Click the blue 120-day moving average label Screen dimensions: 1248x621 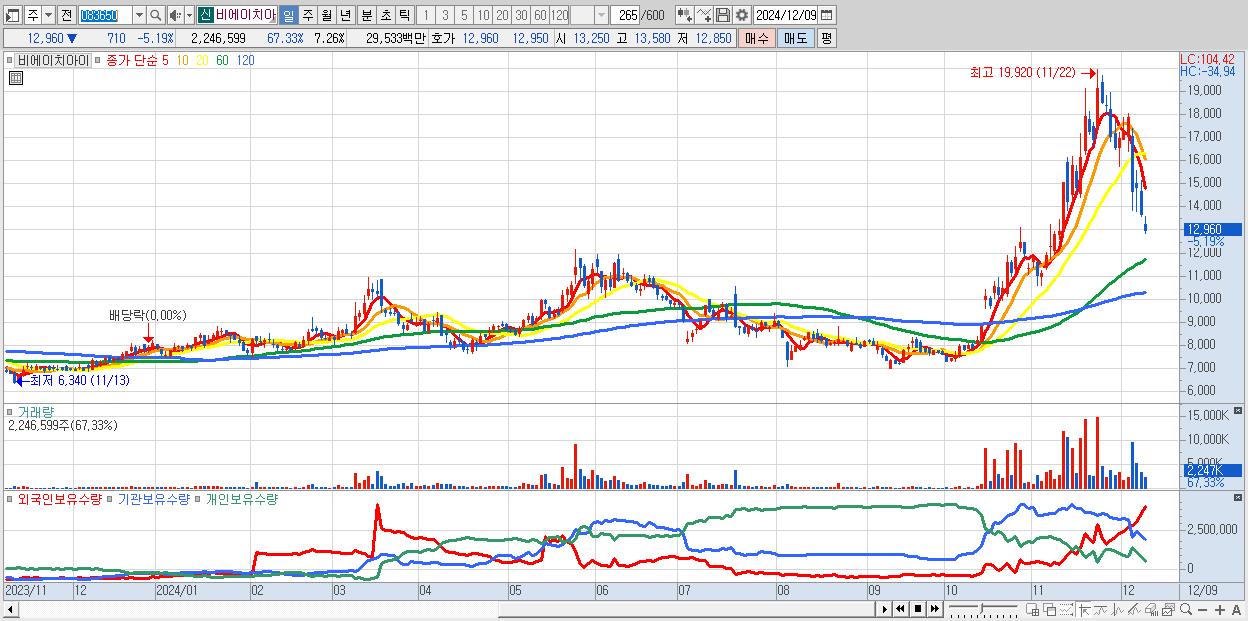click(x=245, y=60)
